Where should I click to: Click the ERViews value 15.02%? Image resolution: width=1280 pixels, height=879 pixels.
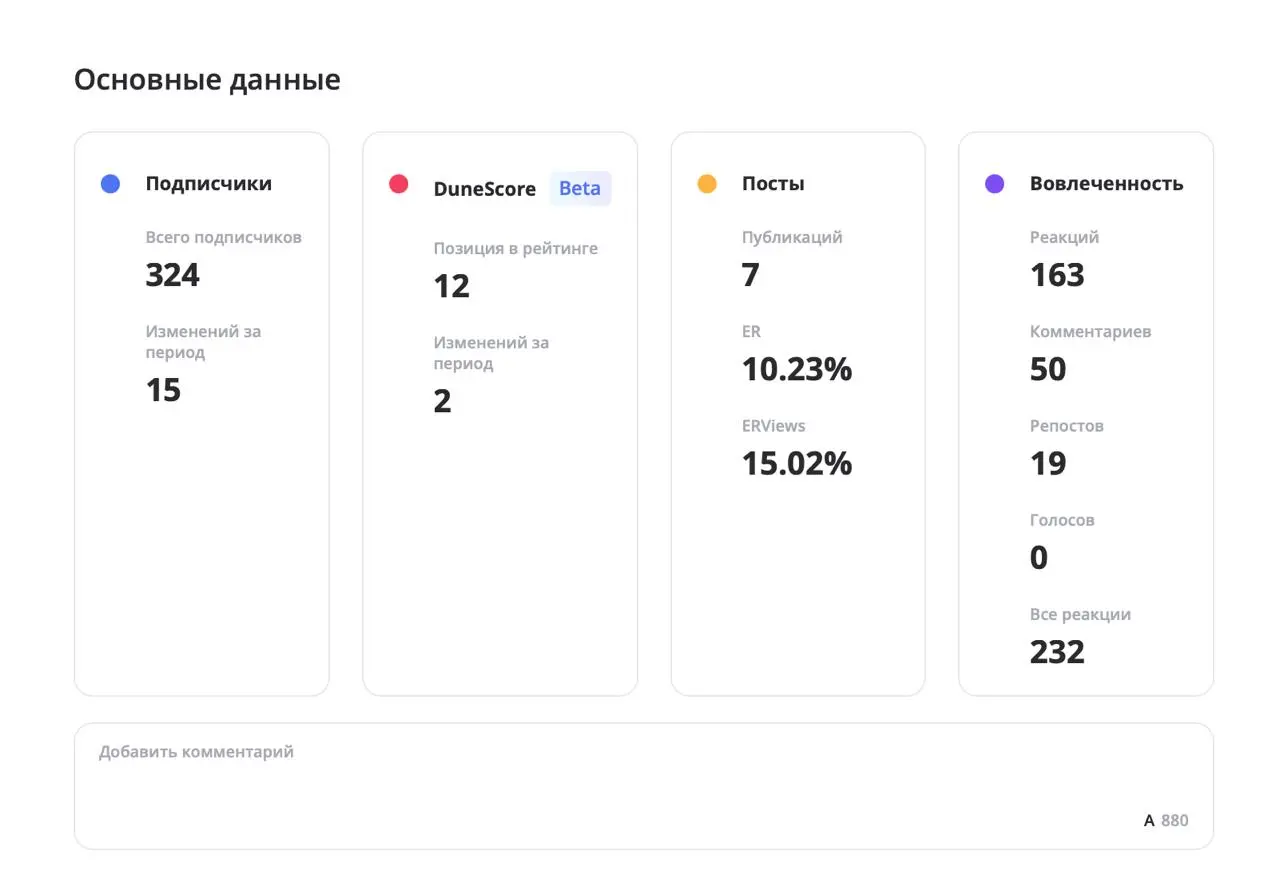click(x=797, y=463)
